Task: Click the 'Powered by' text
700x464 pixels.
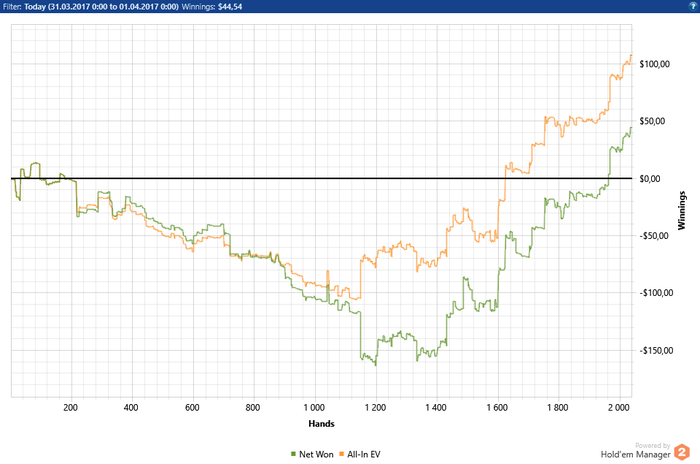Action: [653, 445]
